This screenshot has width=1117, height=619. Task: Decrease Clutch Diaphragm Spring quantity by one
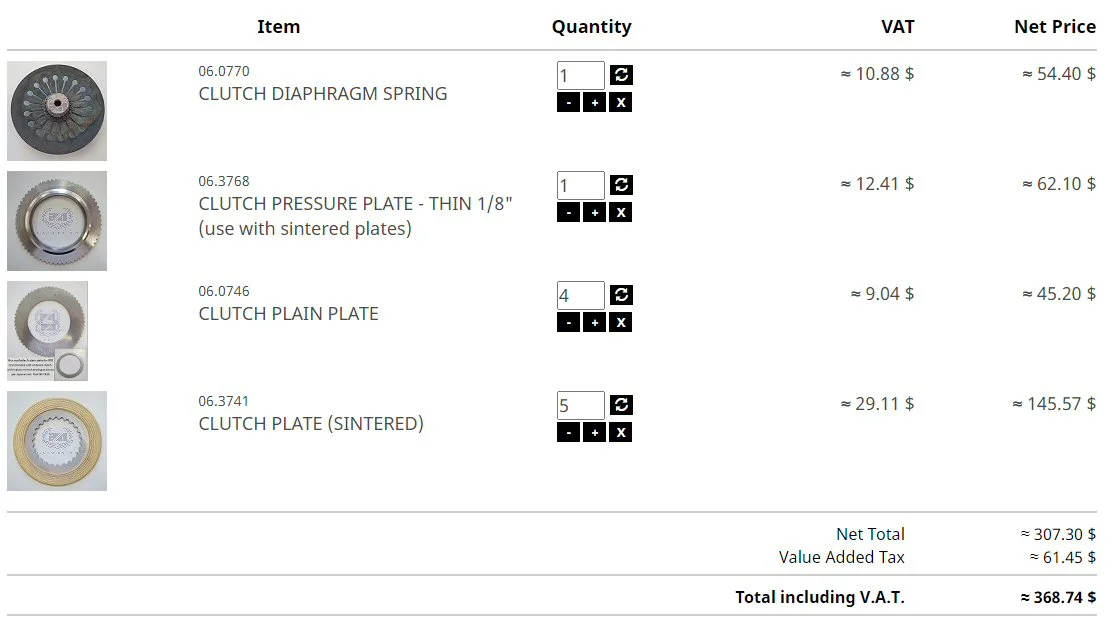568,102
